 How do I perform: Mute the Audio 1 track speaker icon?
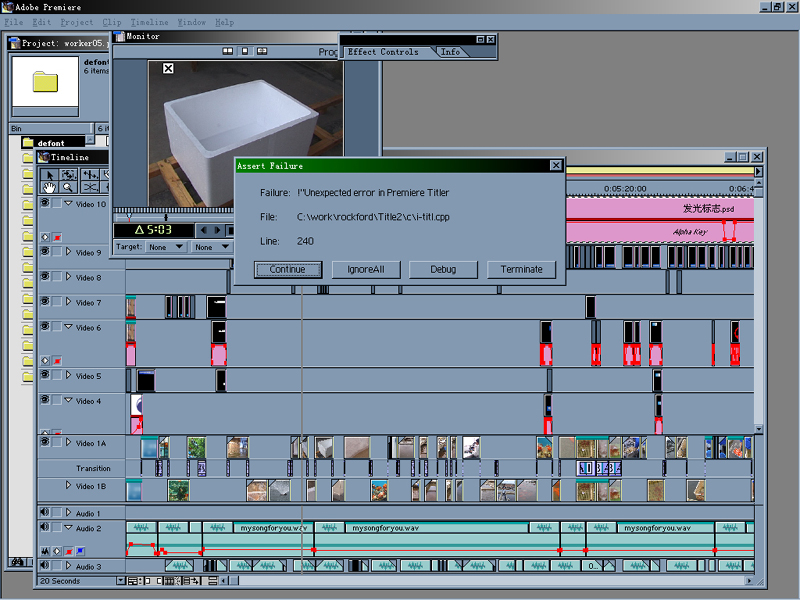45,512
